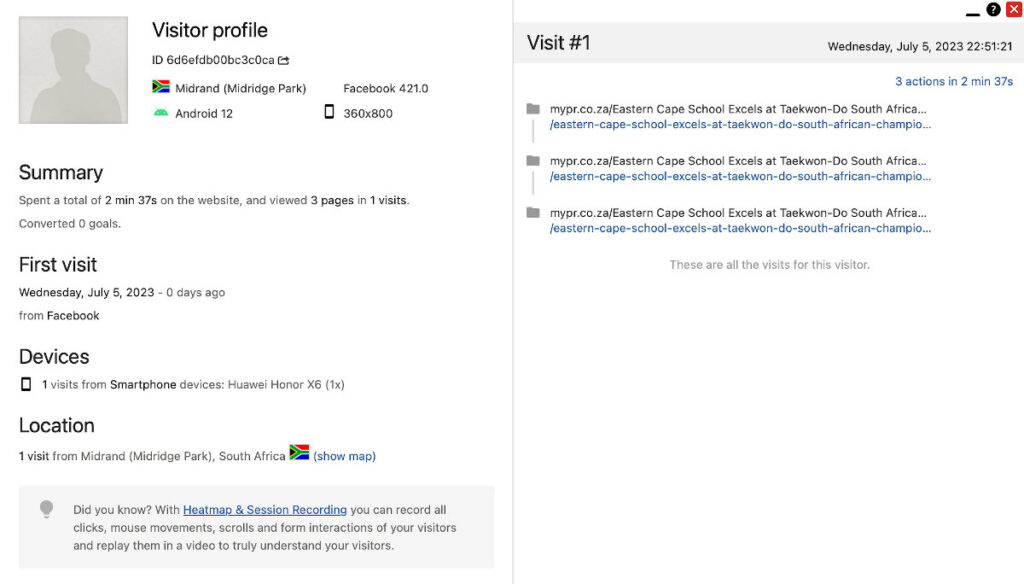Open the show map link
This screenshot has width=1024, height=584.
(344, 456)
